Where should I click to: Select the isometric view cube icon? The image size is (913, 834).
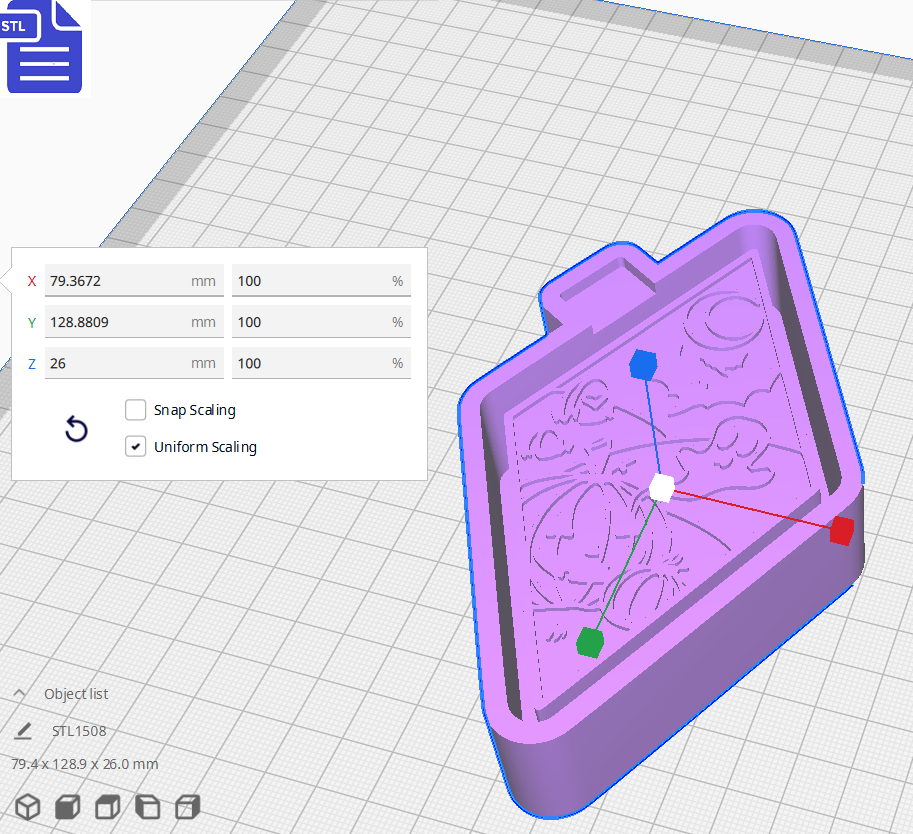click(x=27, y=807)
